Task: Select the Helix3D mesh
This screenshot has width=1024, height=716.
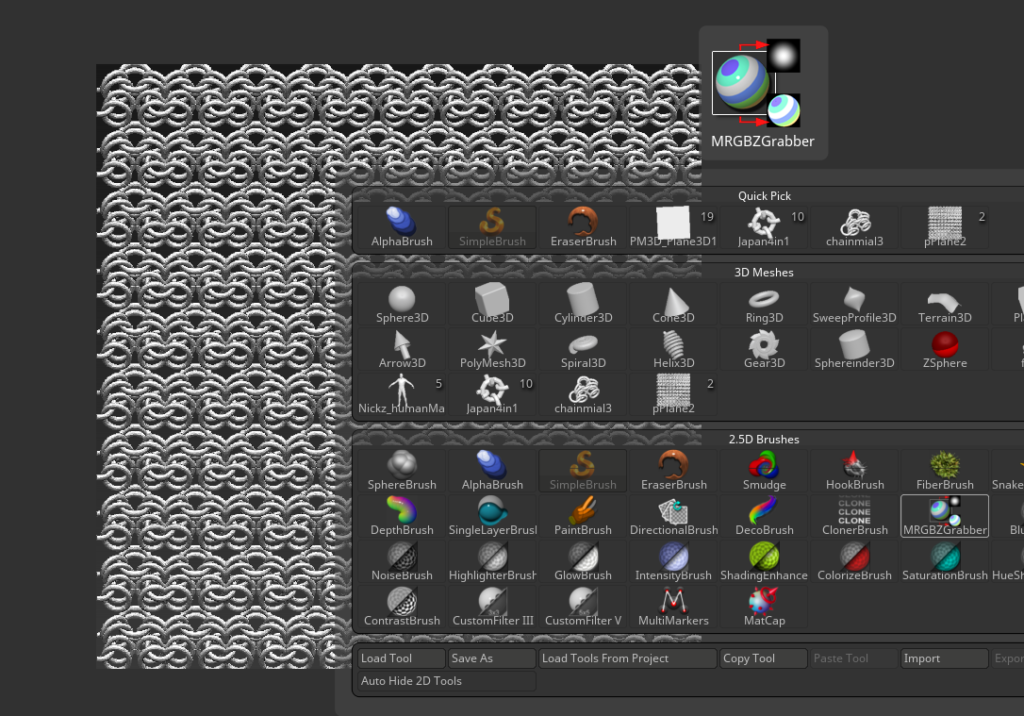Action: (x=673, y=350)
